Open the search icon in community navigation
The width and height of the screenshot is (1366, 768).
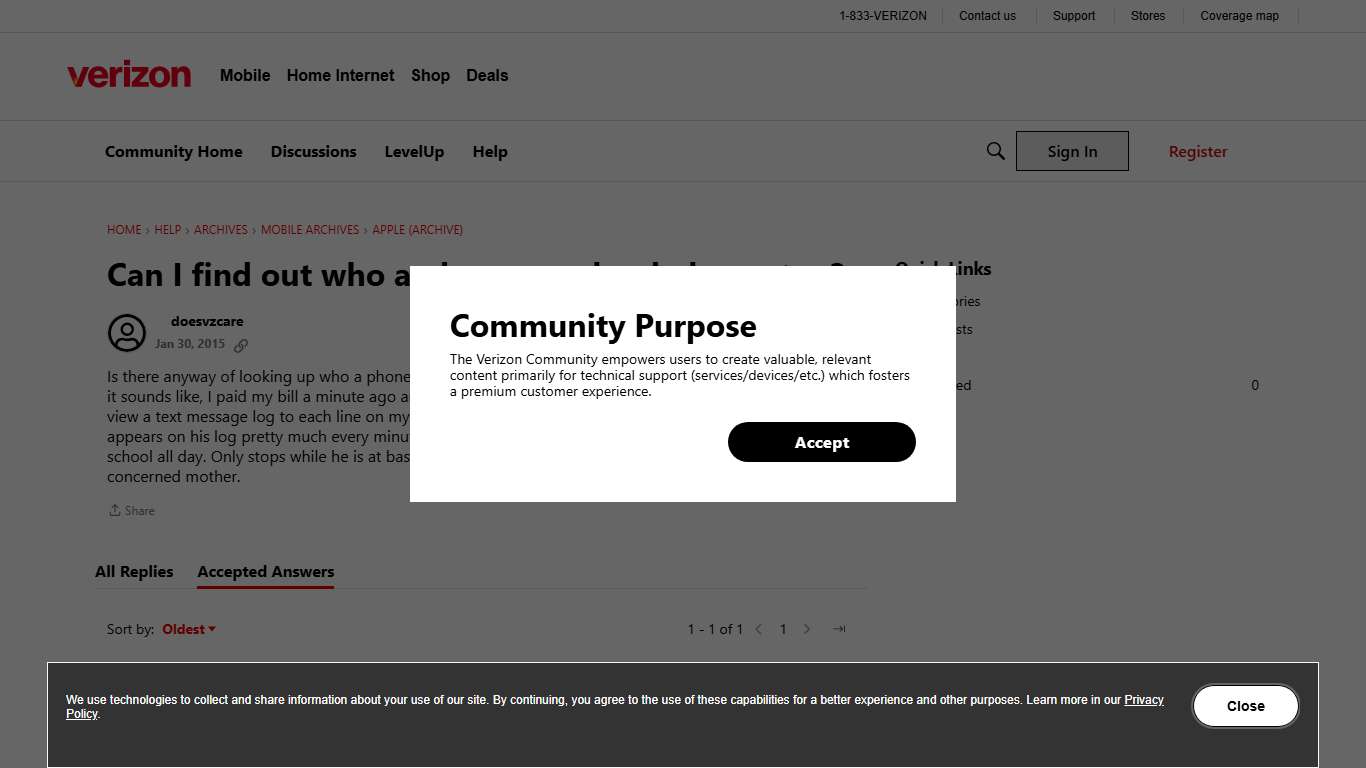[x=995, y=150]
